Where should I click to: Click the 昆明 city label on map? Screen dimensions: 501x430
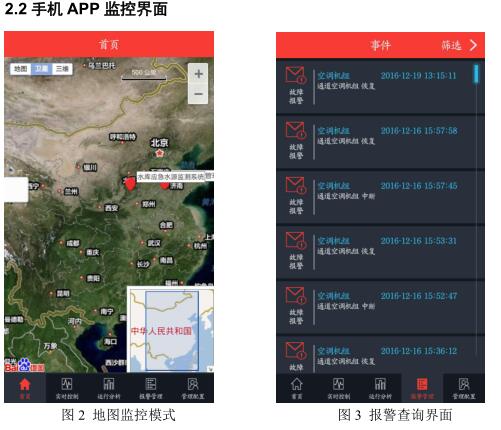(63, 293)
